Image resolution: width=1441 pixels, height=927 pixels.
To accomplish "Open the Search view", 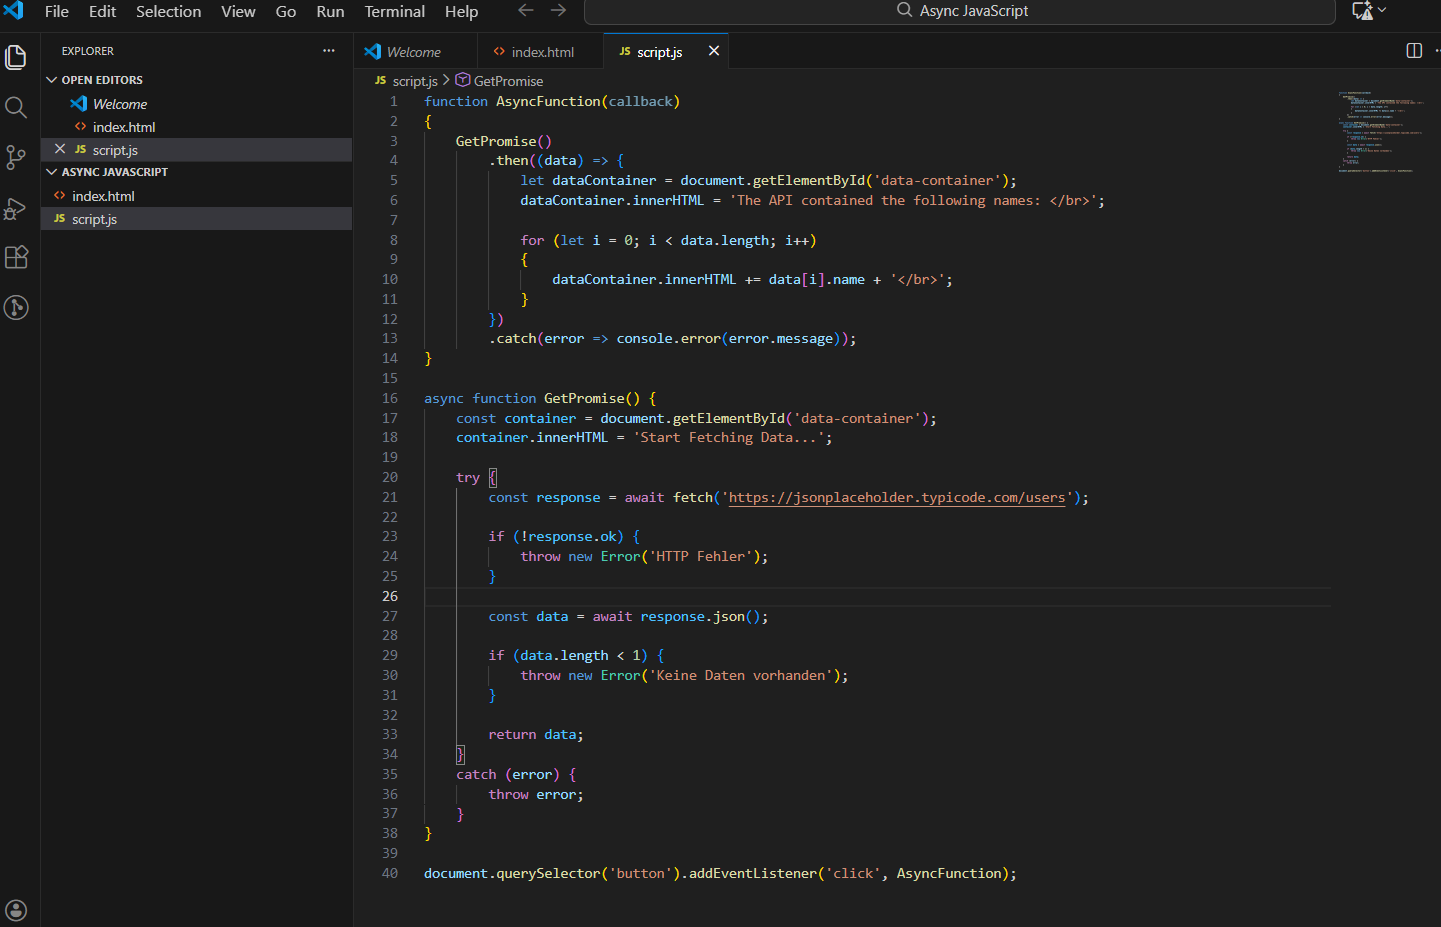I will (16, 107).
